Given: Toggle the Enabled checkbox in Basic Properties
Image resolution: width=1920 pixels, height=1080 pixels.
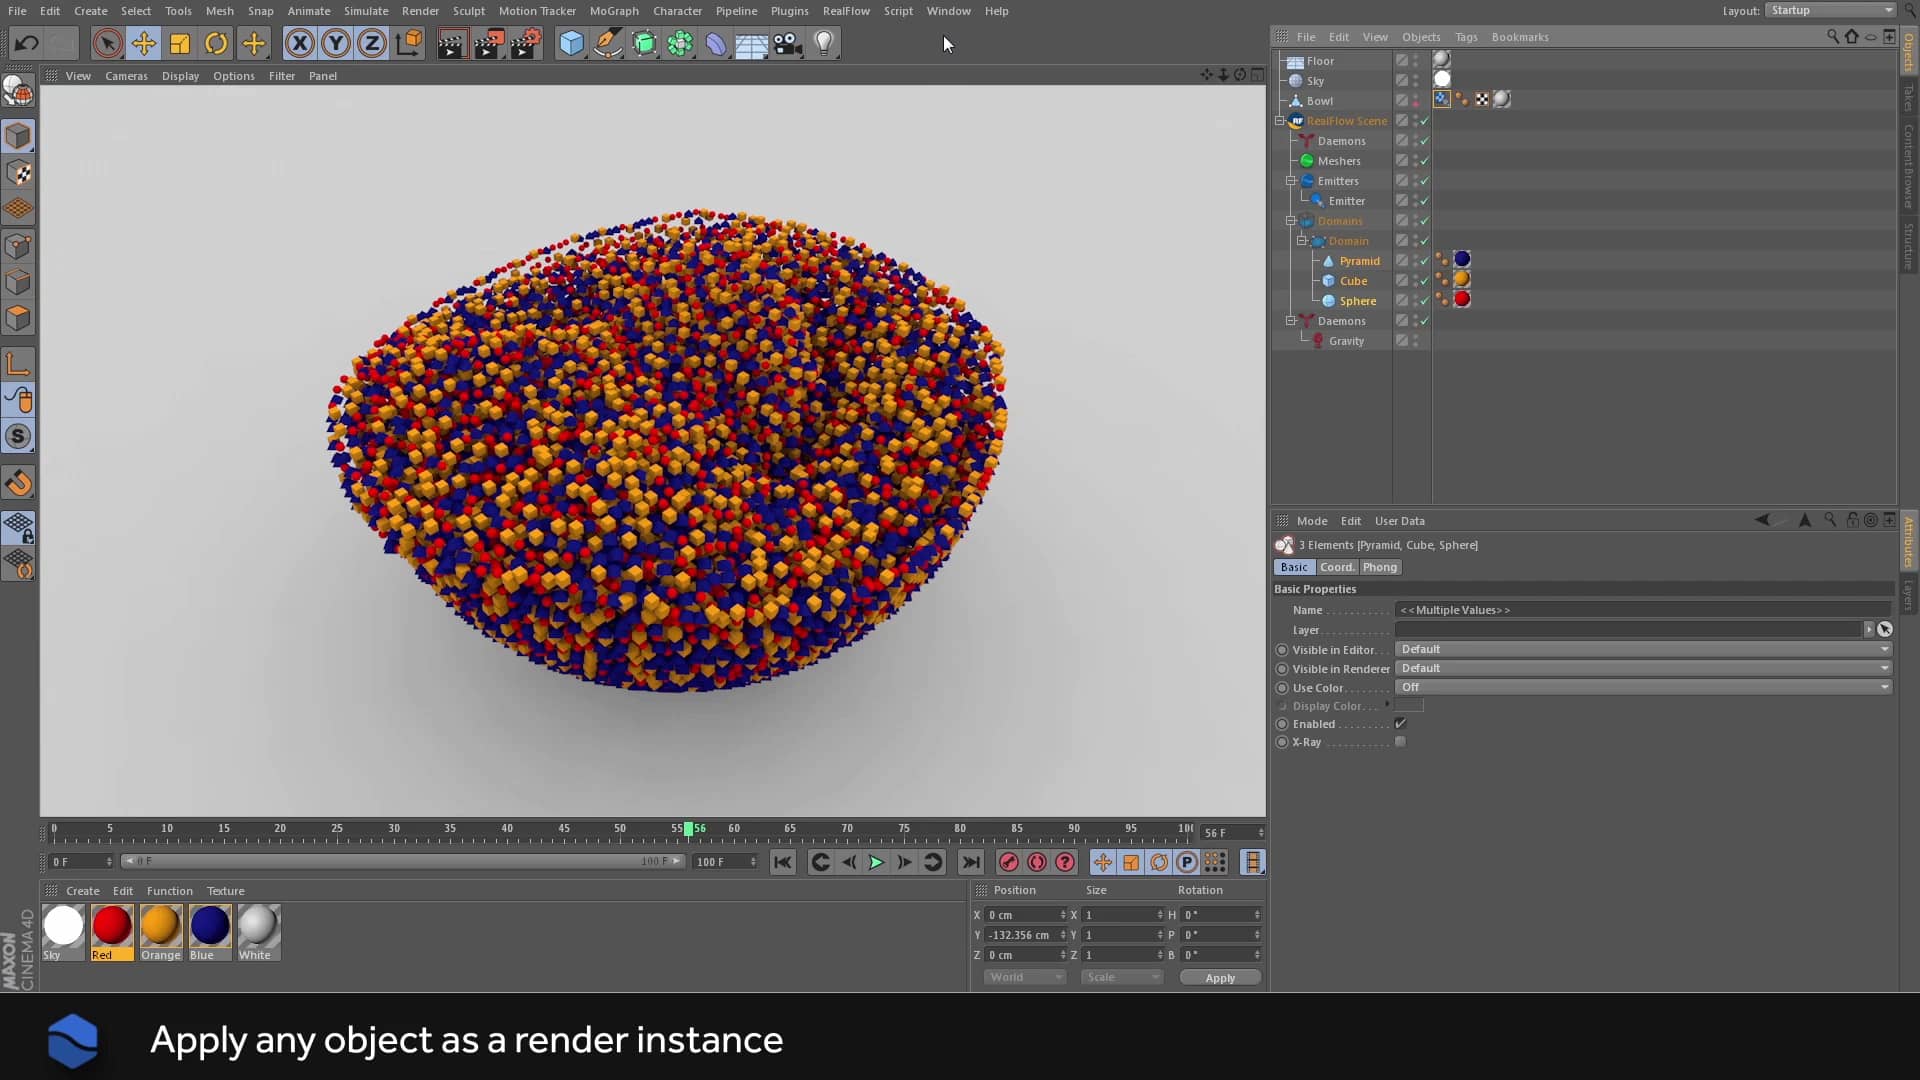Looking at the screenshot, I should (1400, 724).
